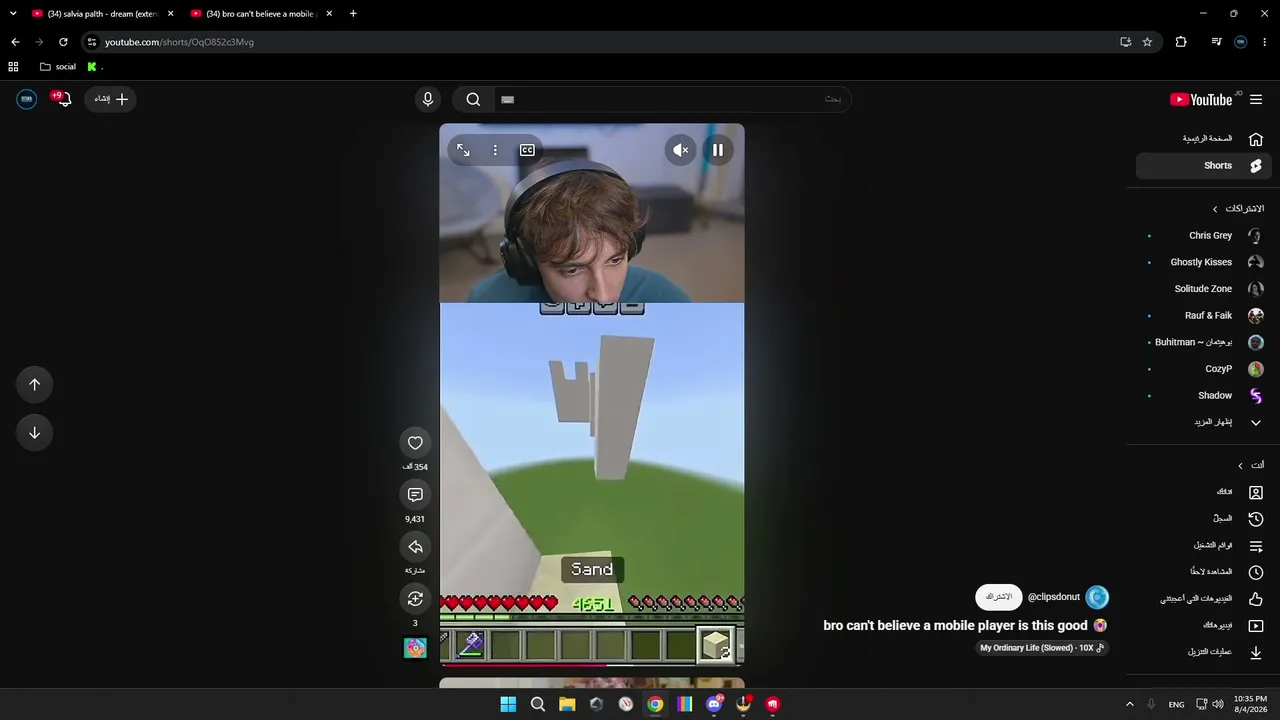Open the sound thumbnail under the remix button
The height and width of the screenshot is (720, 1280).
click(x=415, y=649)
